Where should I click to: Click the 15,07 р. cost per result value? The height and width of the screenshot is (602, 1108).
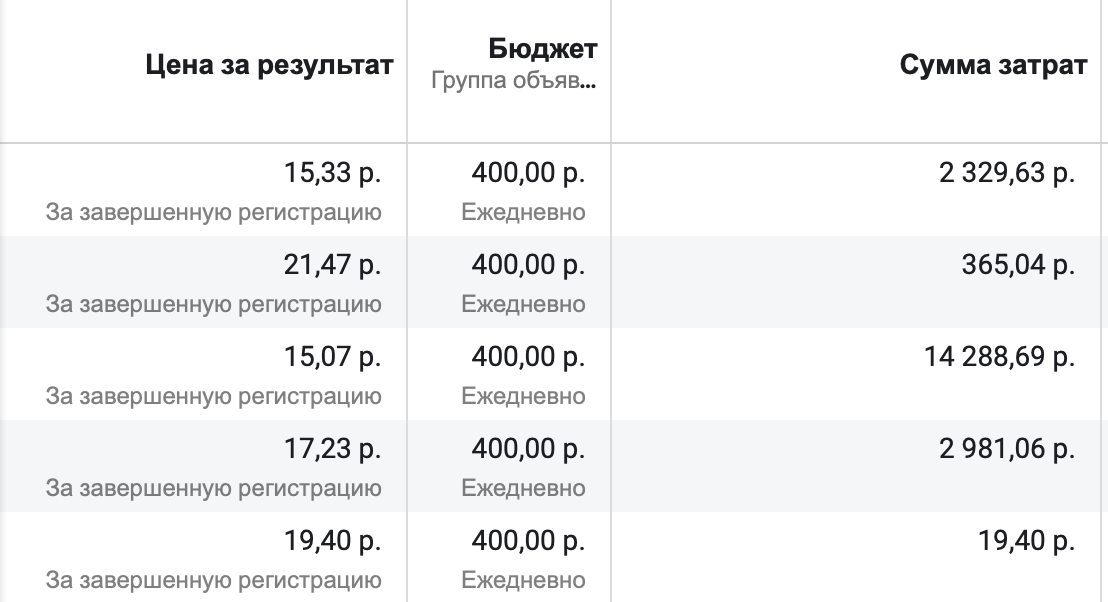pyautogui.click(x=333, y=357)
